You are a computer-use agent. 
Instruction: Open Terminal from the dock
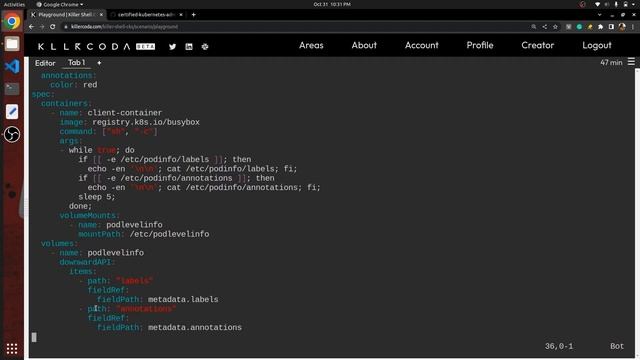pyautogui.click(x=12, y=89)
